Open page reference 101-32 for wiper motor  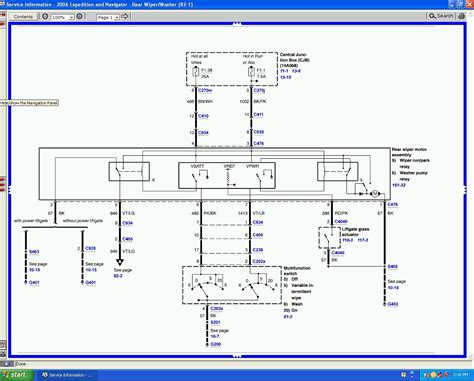click(399, 185)
